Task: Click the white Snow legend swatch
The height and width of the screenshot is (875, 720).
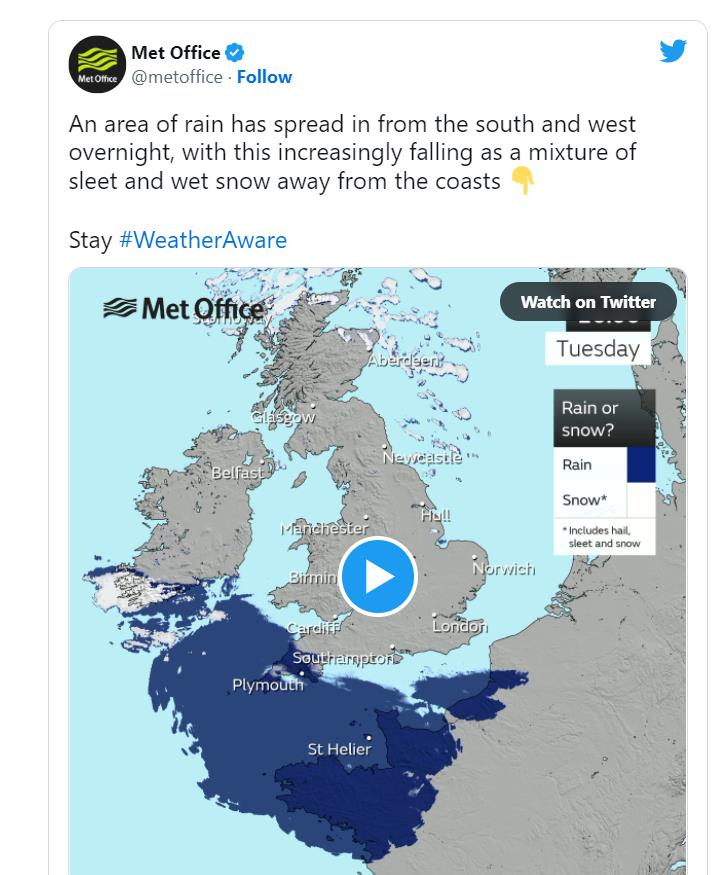Action: tap(641, 500)
